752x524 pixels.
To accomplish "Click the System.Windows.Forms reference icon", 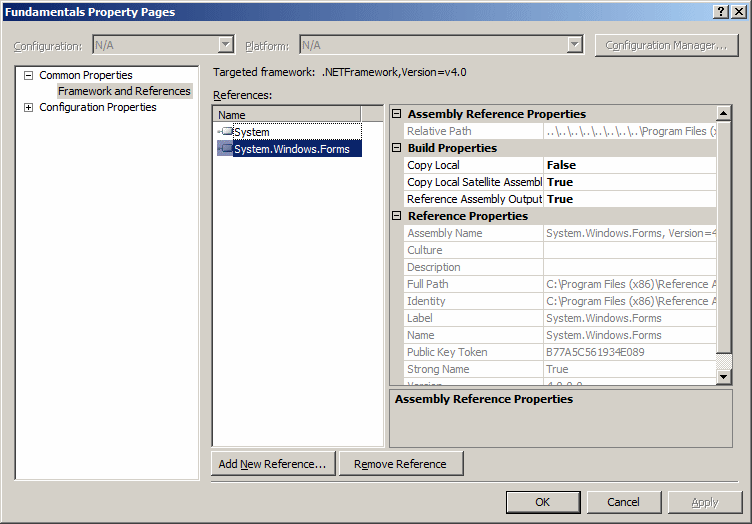I will 226,148.
